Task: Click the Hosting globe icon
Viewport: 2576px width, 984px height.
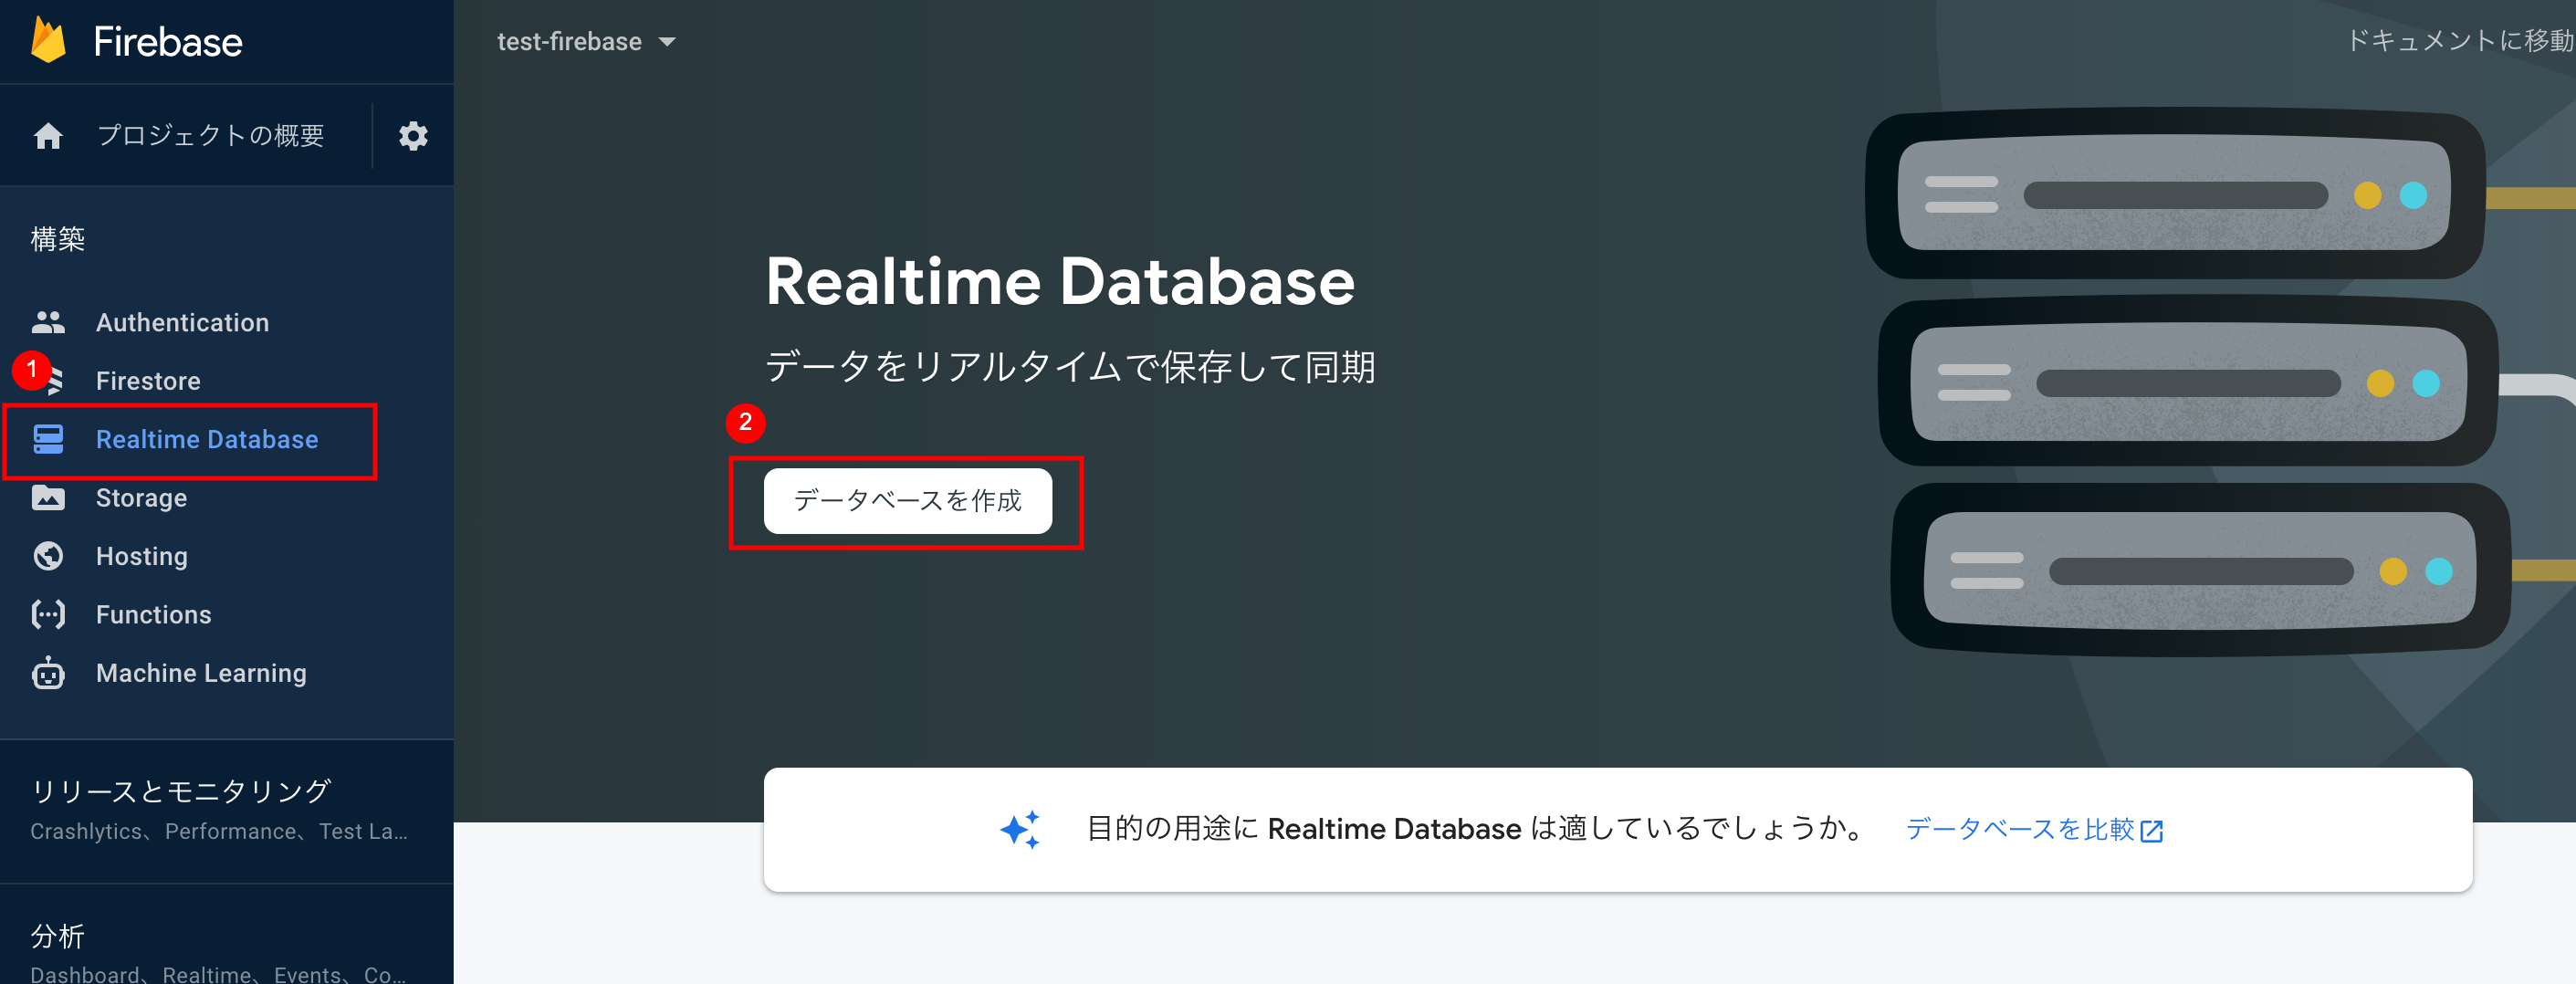Action: click(x=48, y=556)
